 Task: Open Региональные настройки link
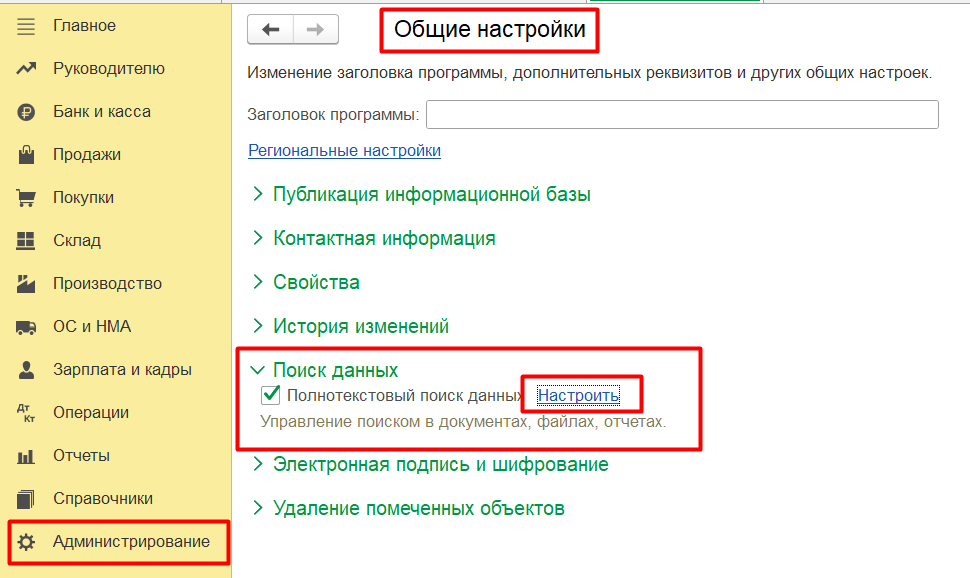(344, 151)
